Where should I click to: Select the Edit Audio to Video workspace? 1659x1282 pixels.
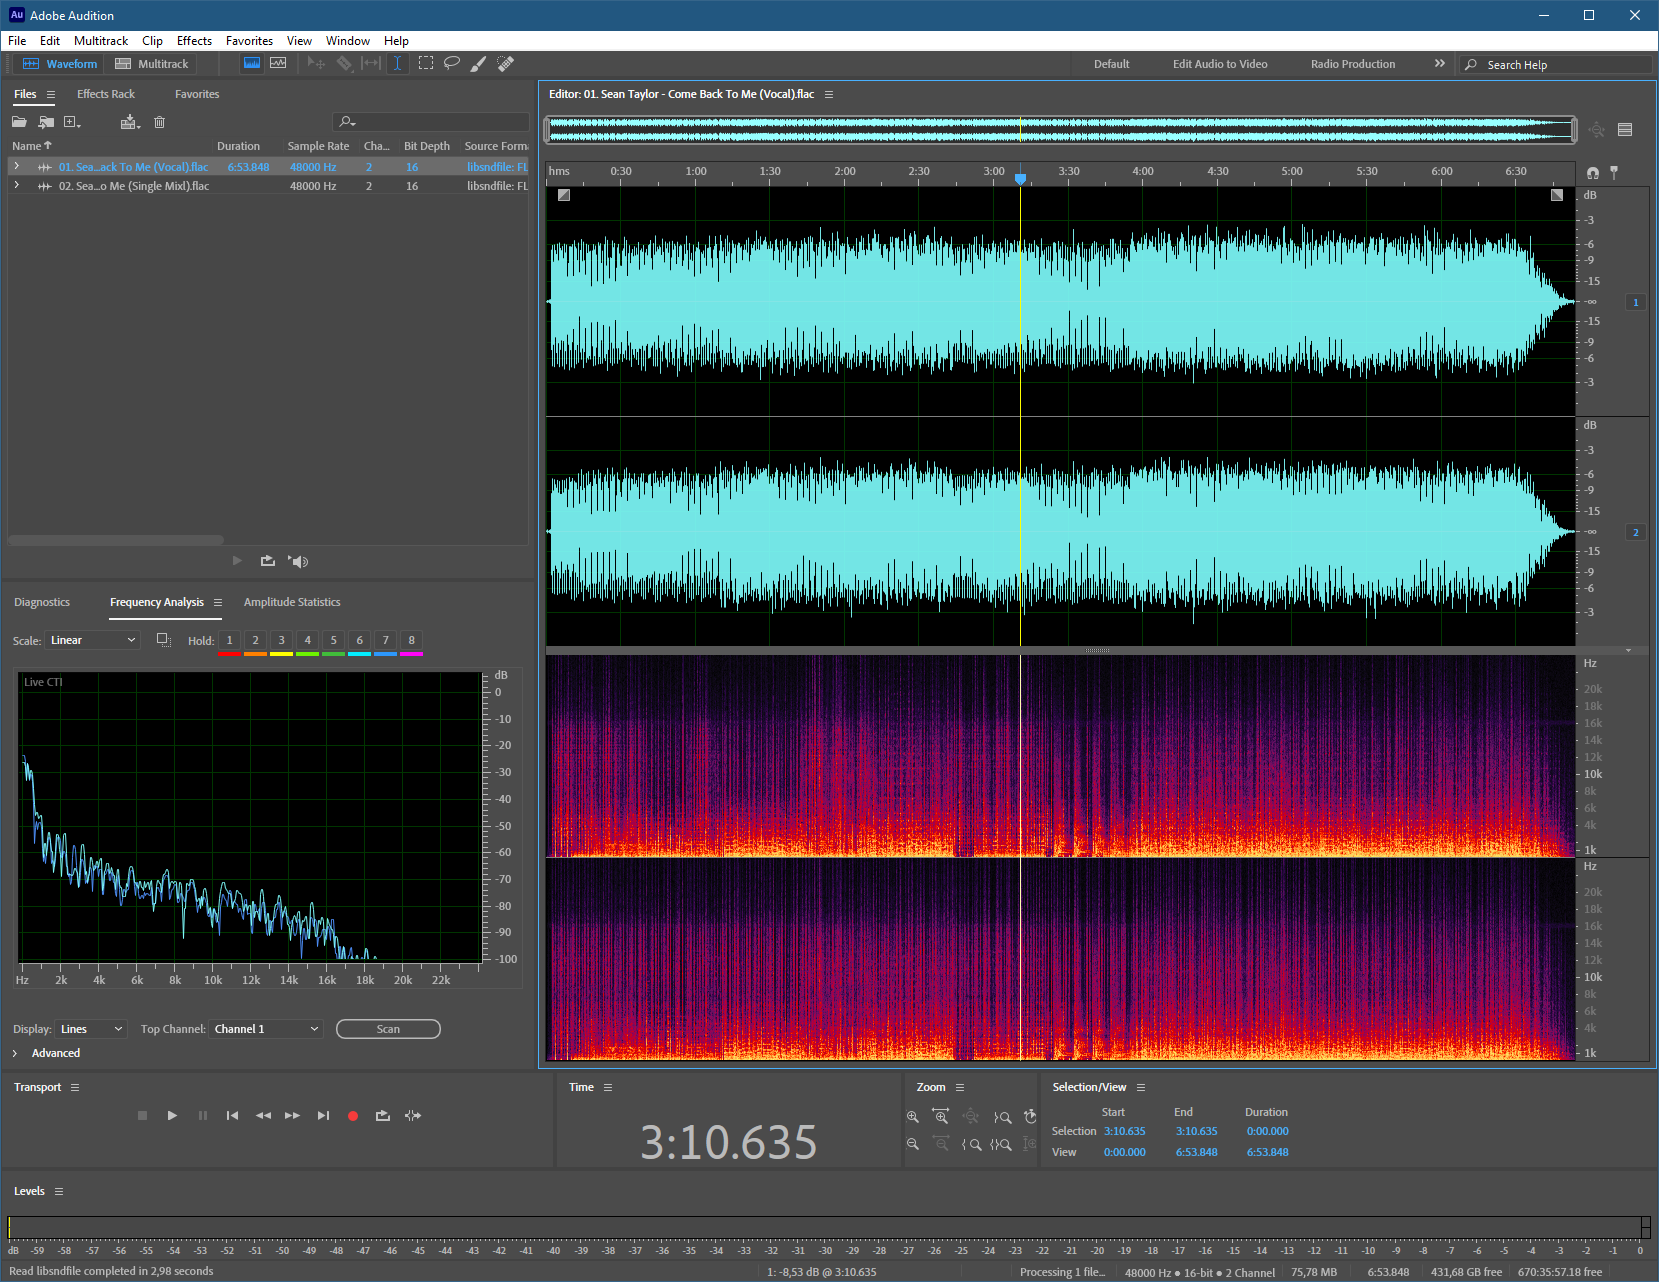(1220, 64)
